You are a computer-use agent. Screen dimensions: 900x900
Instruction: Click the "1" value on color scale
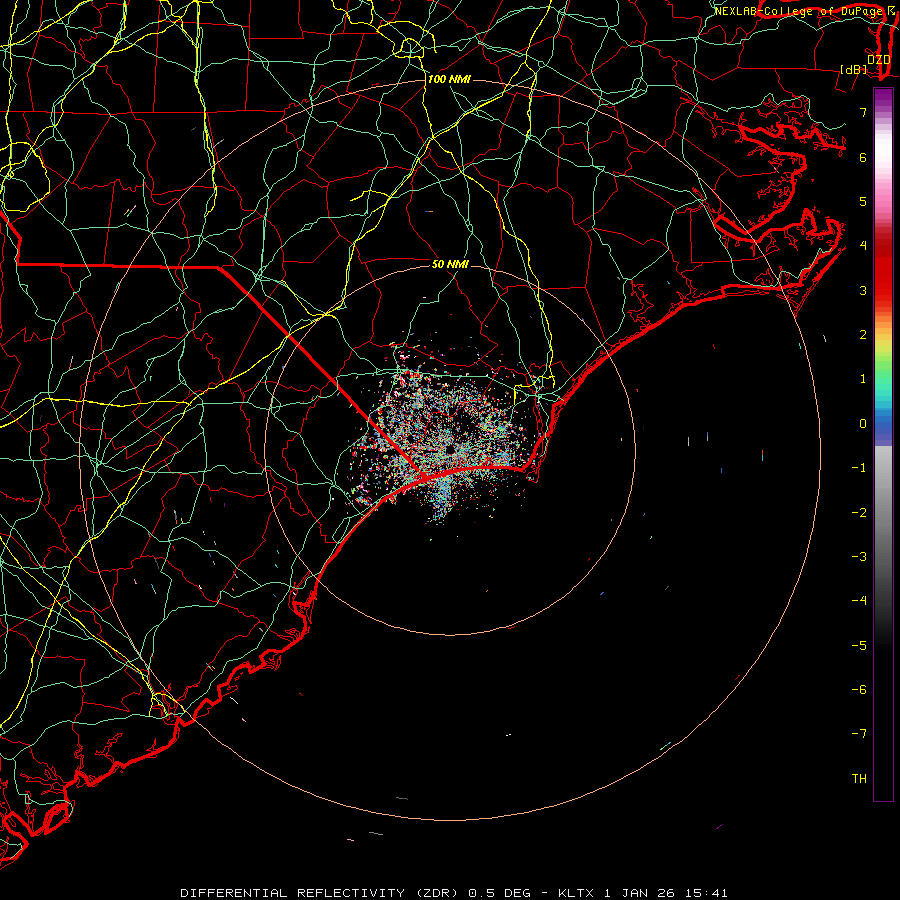click(x=863, y=379)
